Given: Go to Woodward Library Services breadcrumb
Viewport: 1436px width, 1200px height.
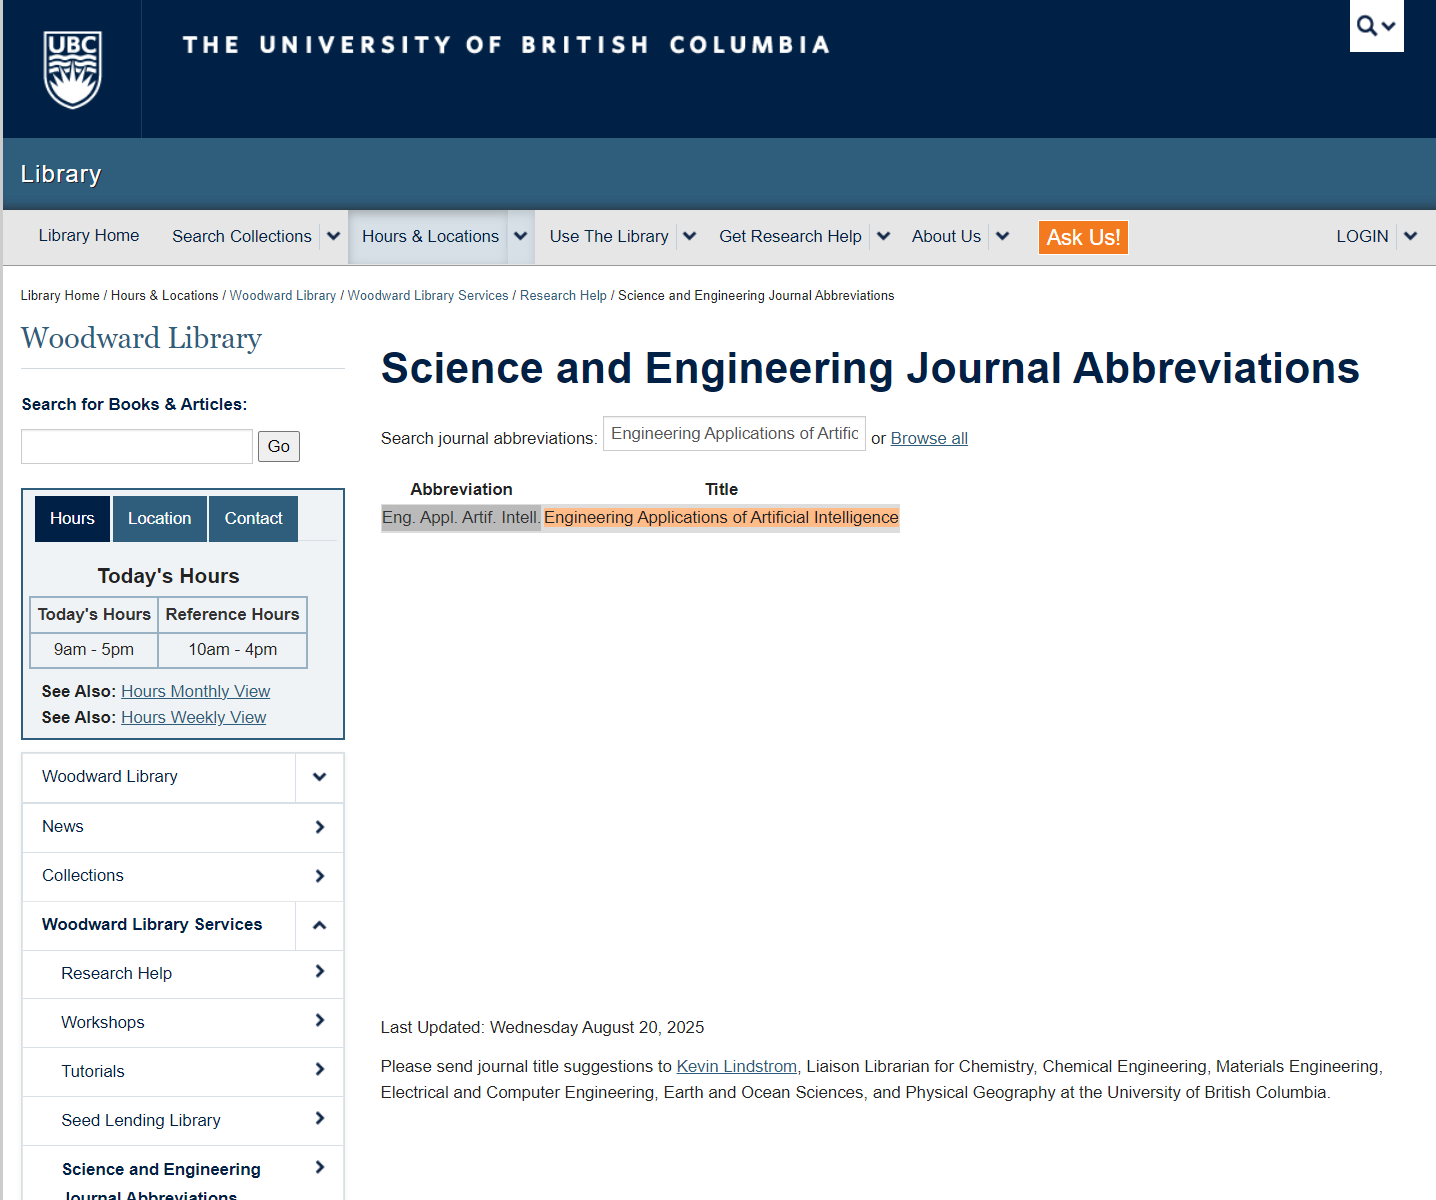Looking at the screenshot, I should pos(428,296).
